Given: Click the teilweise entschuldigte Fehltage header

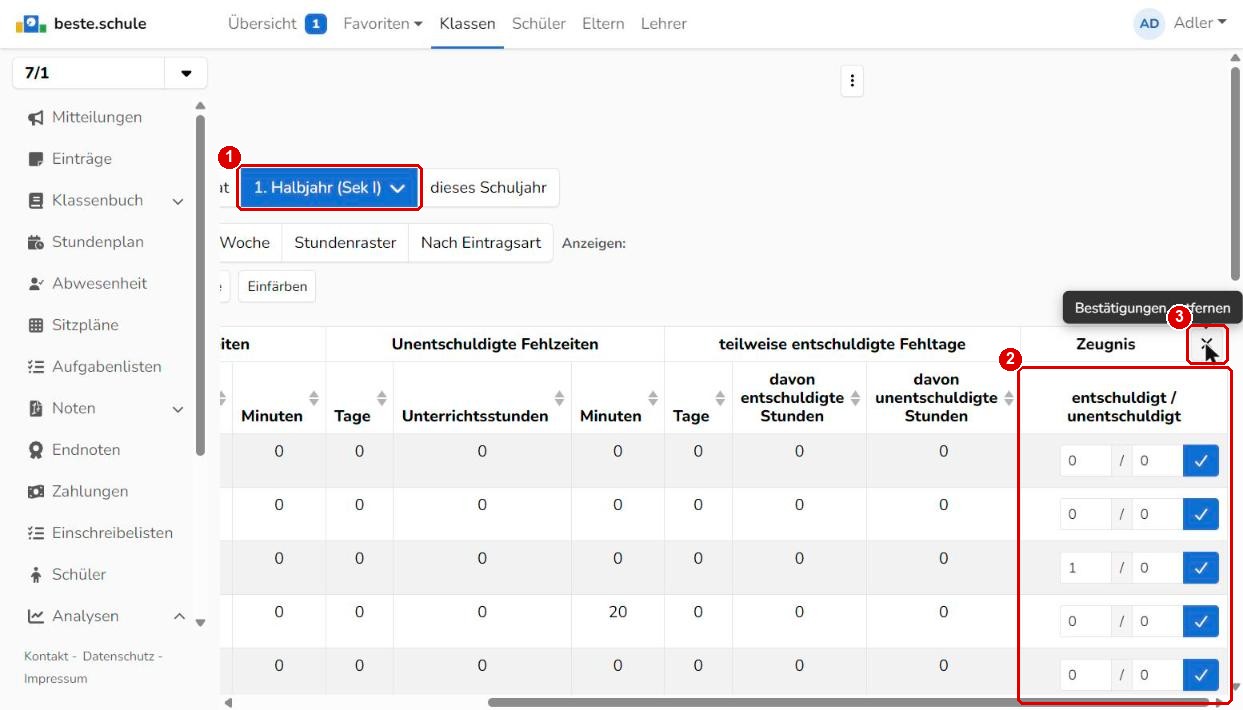Looking at the screenshot, I should click(x=842, y=344).
